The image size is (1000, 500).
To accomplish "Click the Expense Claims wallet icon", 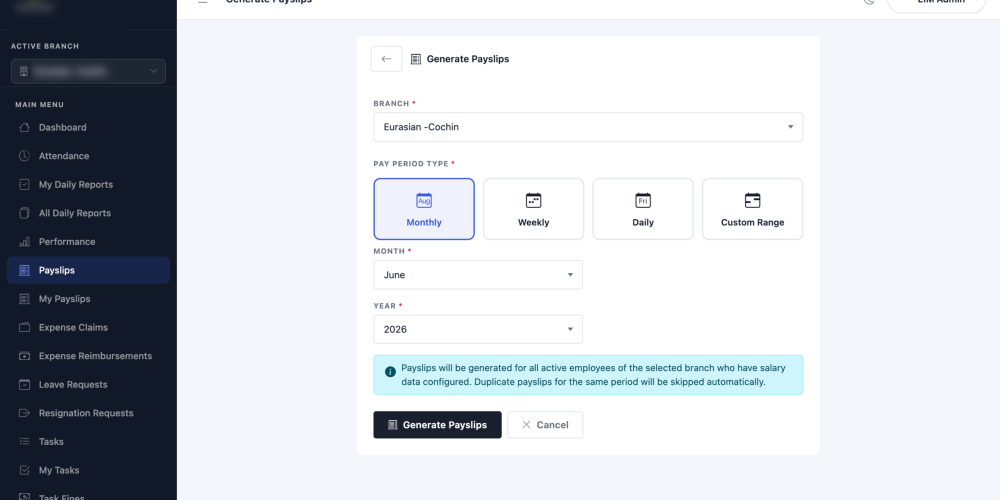I will [x=24, y=327].
